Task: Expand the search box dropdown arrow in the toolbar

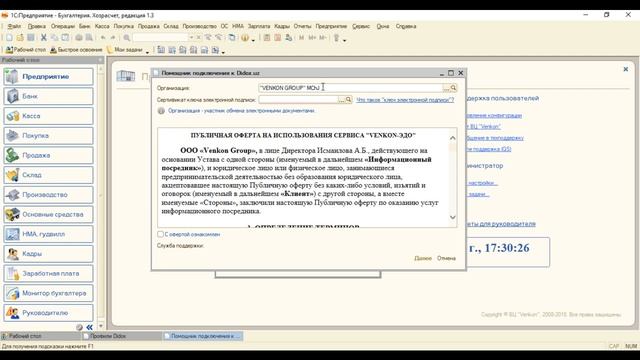Action: pyautogui.click(x=191, y=38)
